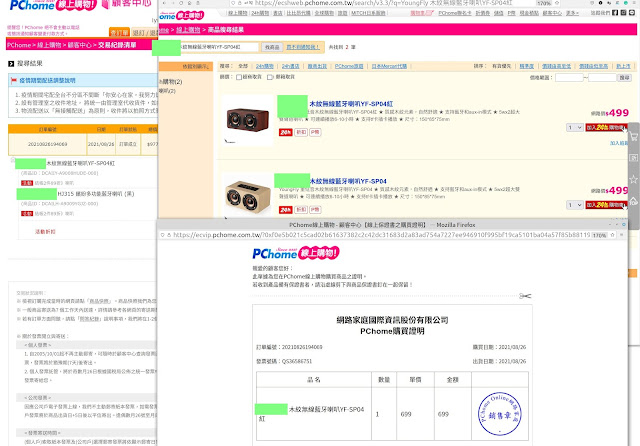
Task: Switch to the 查訂單 tab
Action: 119,32
